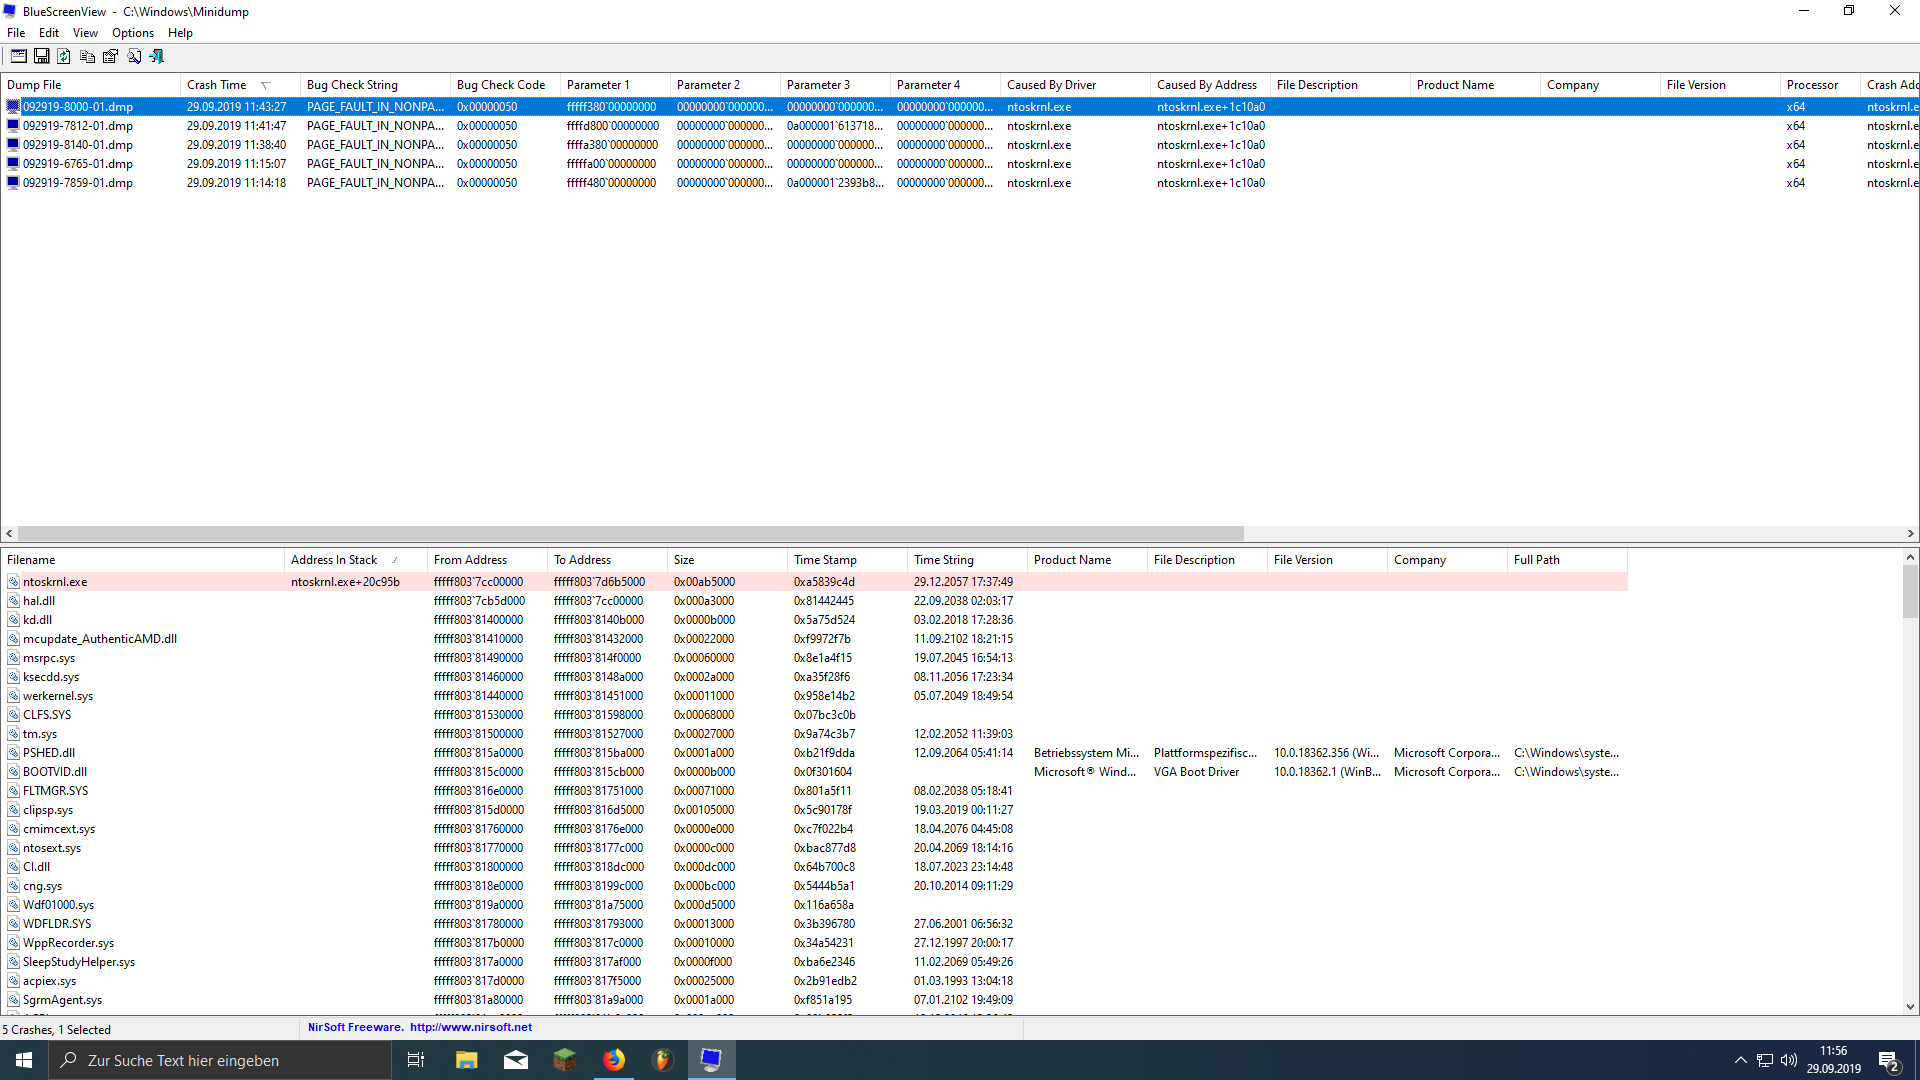The width and height of the screenshot is (1920, 1080).
Task: Click the lower pane's scroll down arrow
Action: click(1910, 1007)
